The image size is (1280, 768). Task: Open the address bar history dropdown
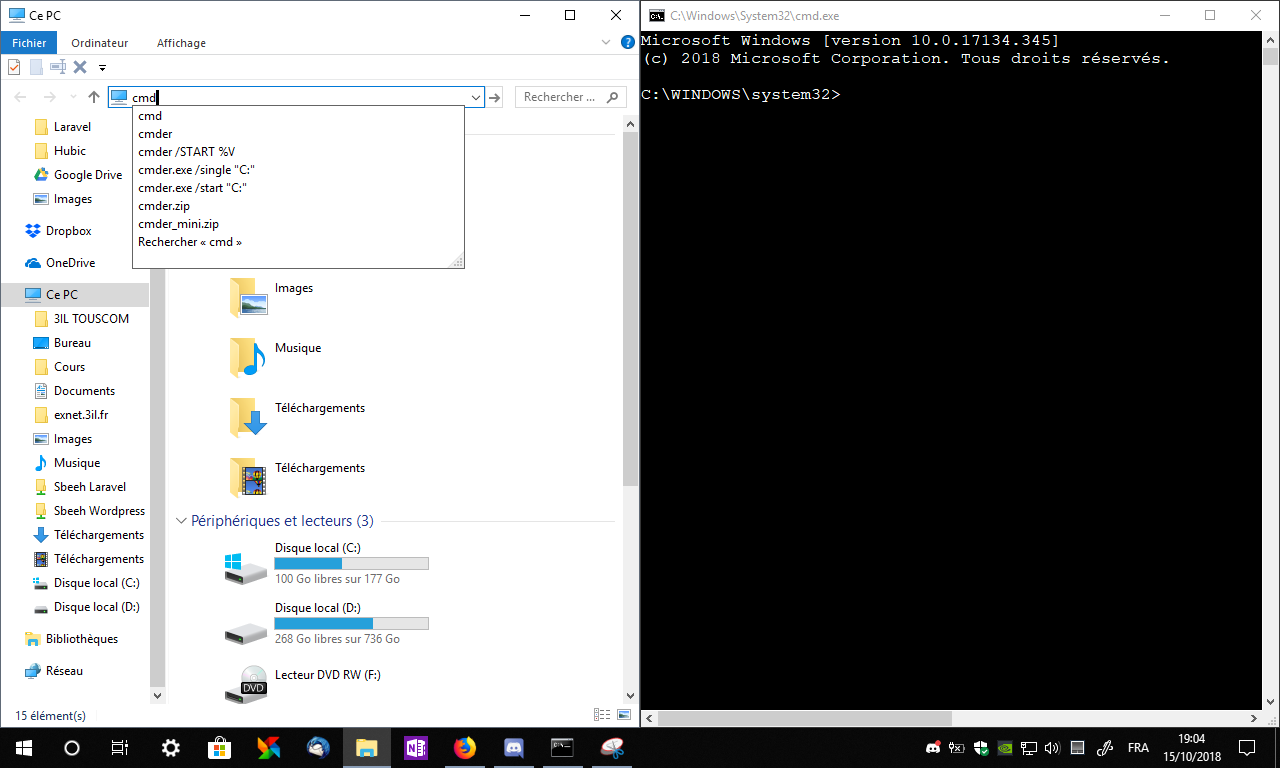[476, 97]
